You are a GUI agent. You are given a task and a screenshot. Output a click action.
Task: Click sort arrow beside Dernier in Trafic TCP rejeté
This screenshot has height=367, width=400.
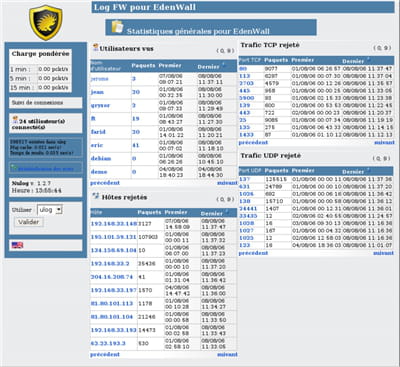[x=368, y=58]
